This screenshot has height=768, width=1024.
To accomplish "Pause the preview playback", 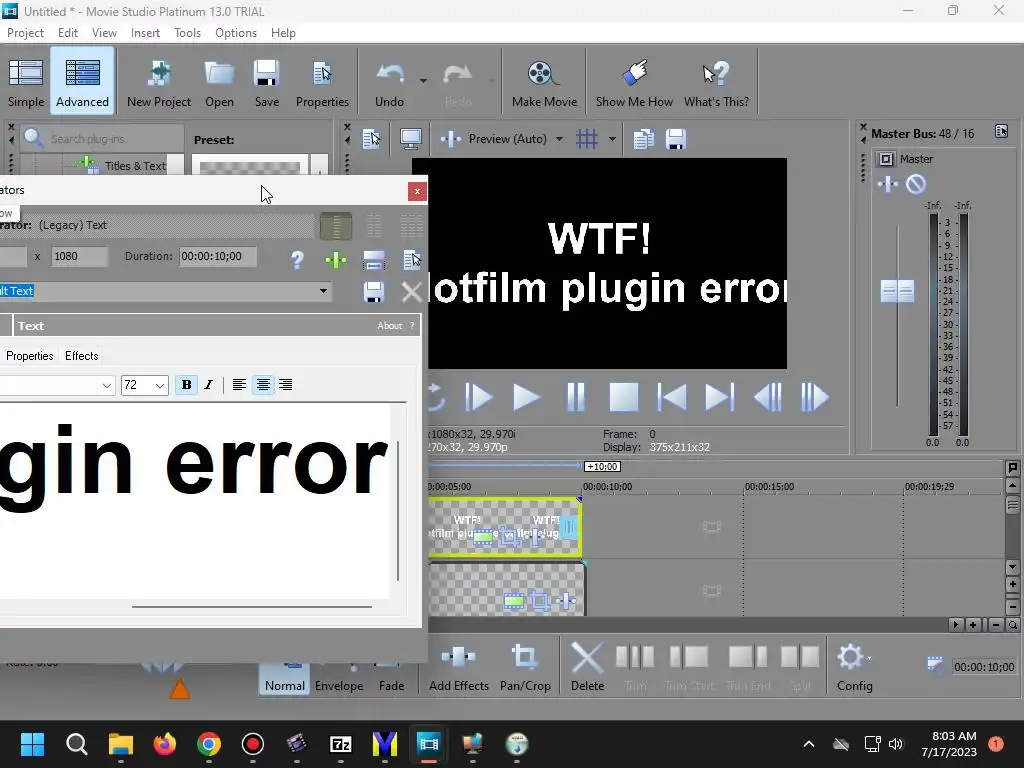I will 575,397.
